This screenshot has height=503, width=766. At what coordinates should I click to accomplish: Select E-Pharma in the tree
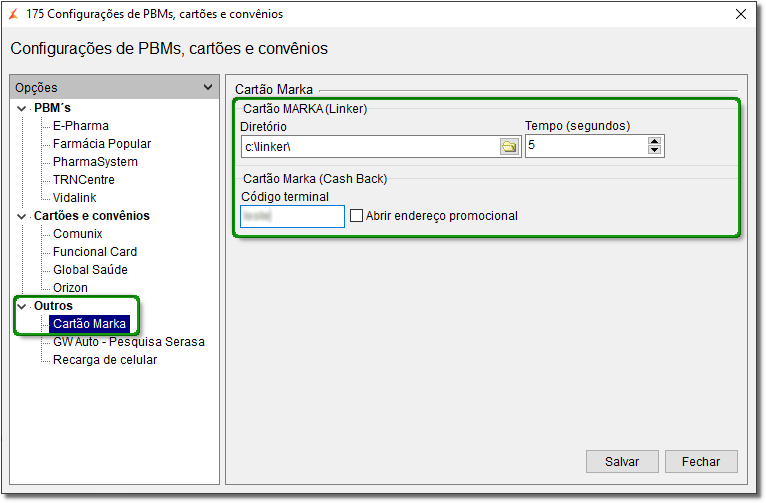[x=81, y=126]
